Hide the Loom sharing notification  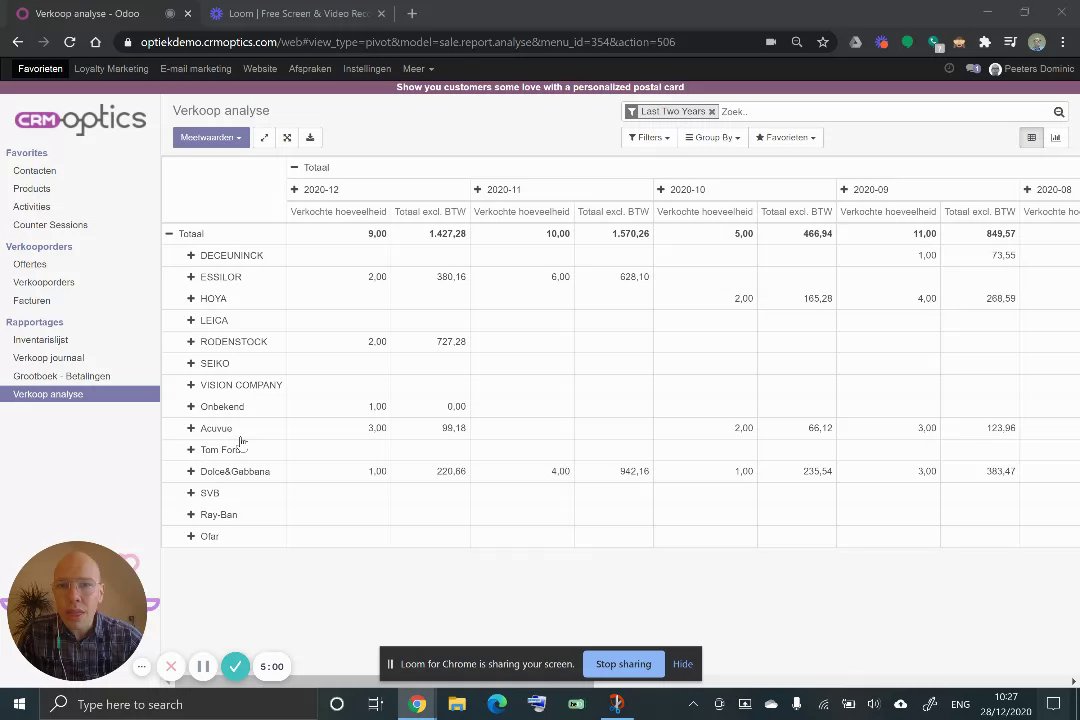683,664
